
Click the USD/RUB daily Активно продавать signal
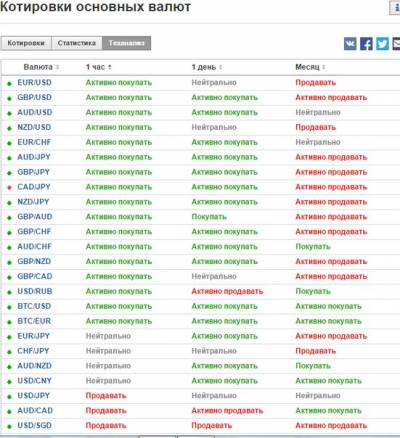pos(227,291)
